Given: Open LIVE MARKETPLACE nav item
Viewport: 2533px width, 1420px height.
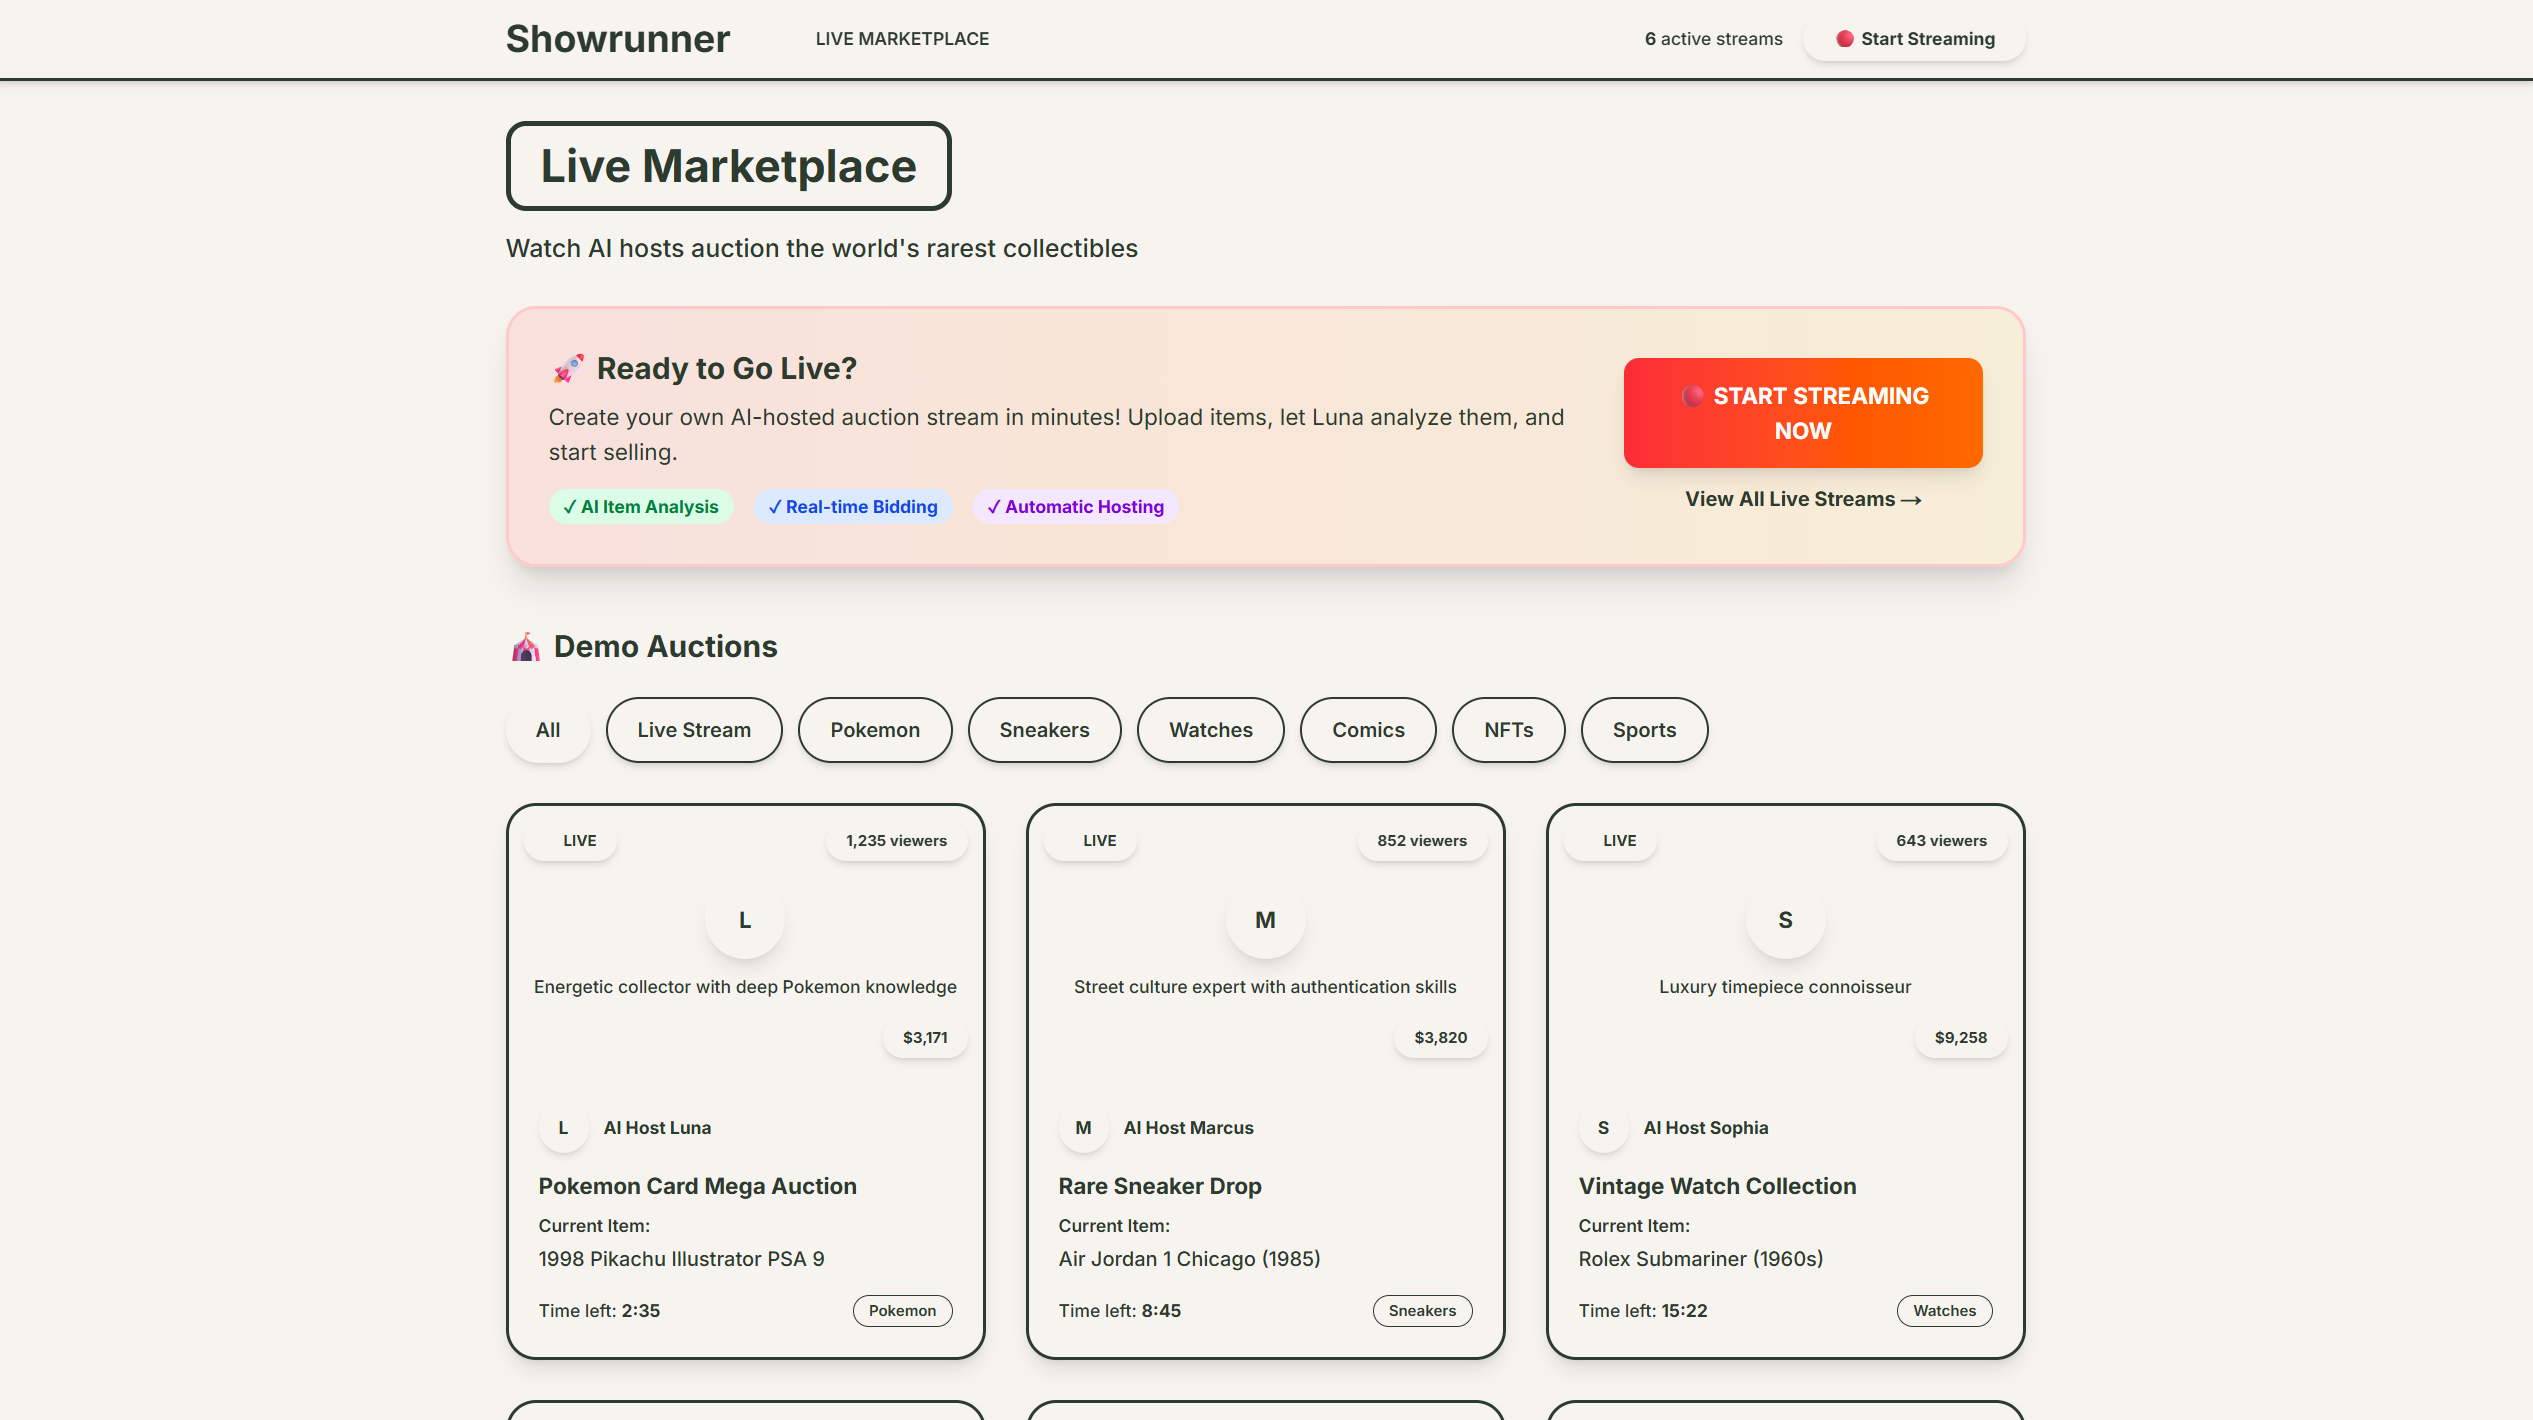Looking at the screenshot, I should pos(902,39).
